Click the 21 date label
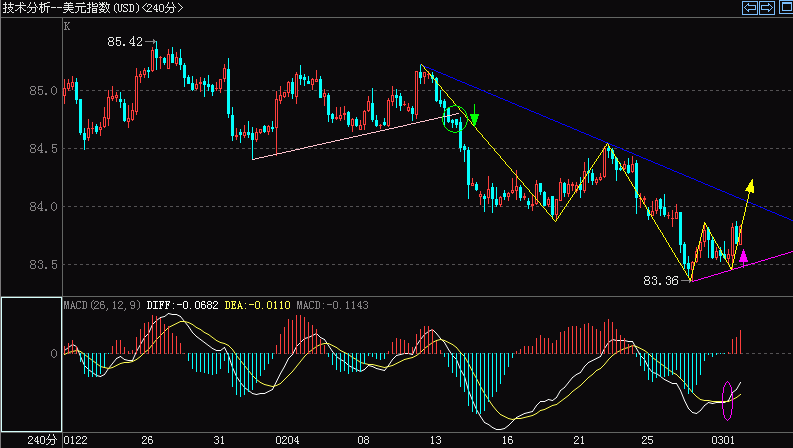The width and height of the screenshot is (793, 448). (579, 440)
